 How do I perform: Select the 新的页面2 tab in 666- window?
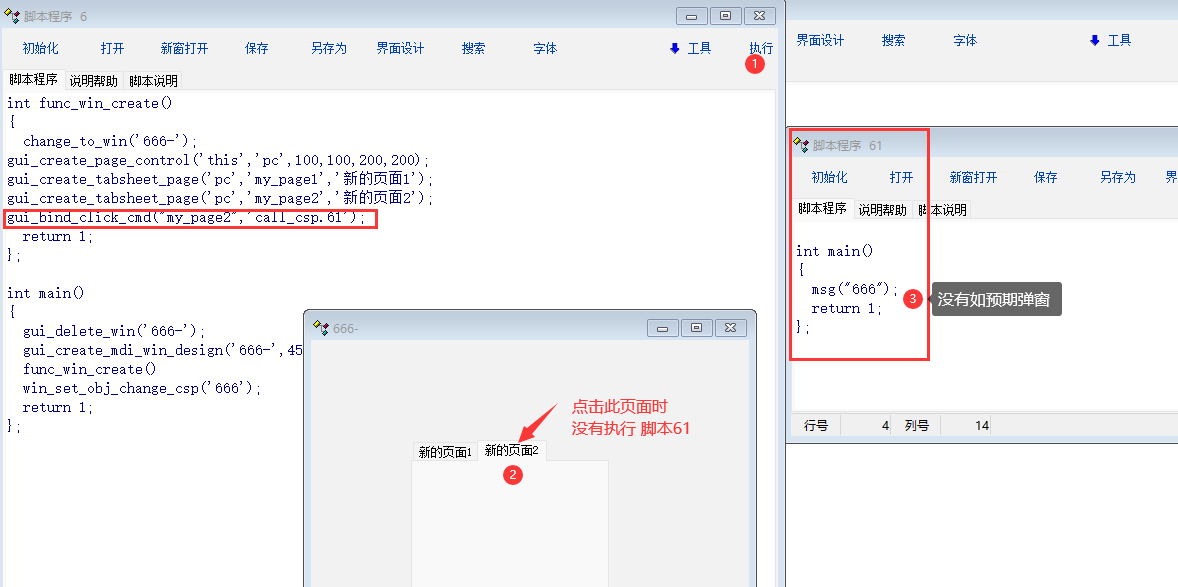511,451
